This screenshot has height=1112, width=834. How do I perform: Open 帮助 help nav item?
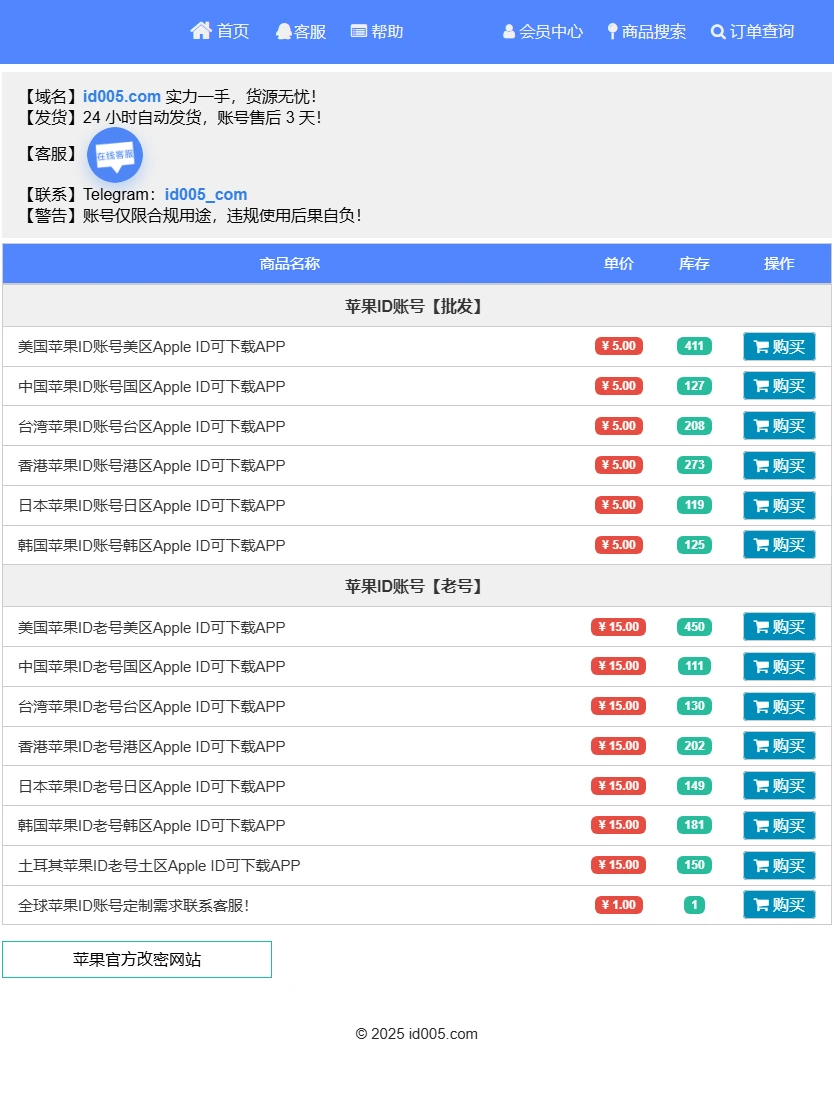[x=377, y=31]
